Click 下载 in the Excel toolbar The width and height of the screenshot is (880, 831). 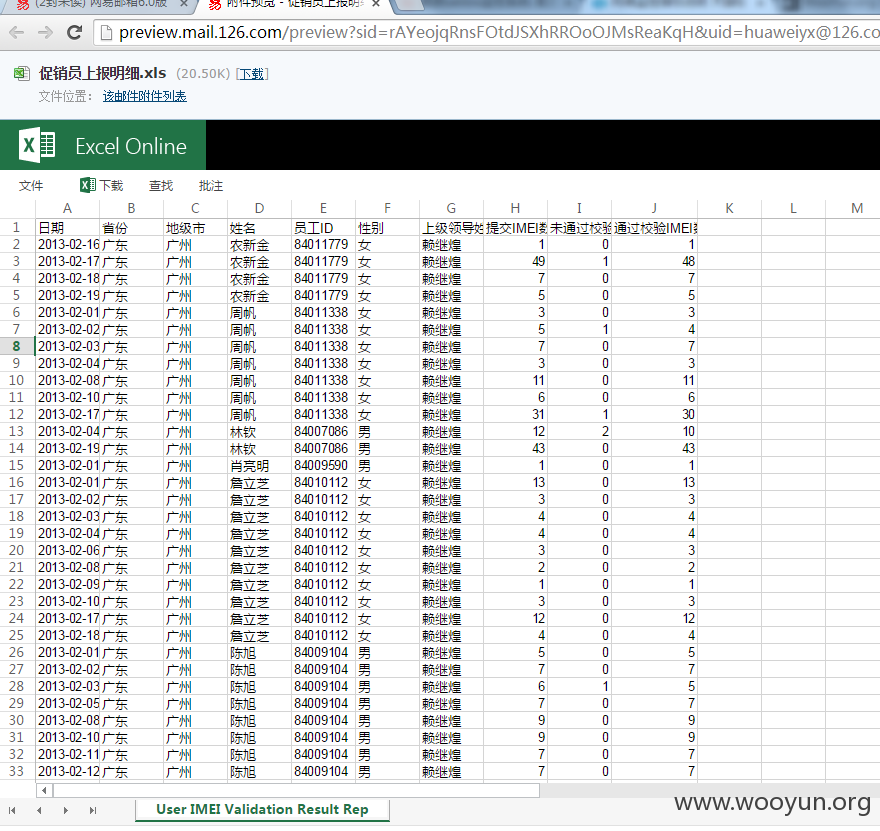[111, 186]
